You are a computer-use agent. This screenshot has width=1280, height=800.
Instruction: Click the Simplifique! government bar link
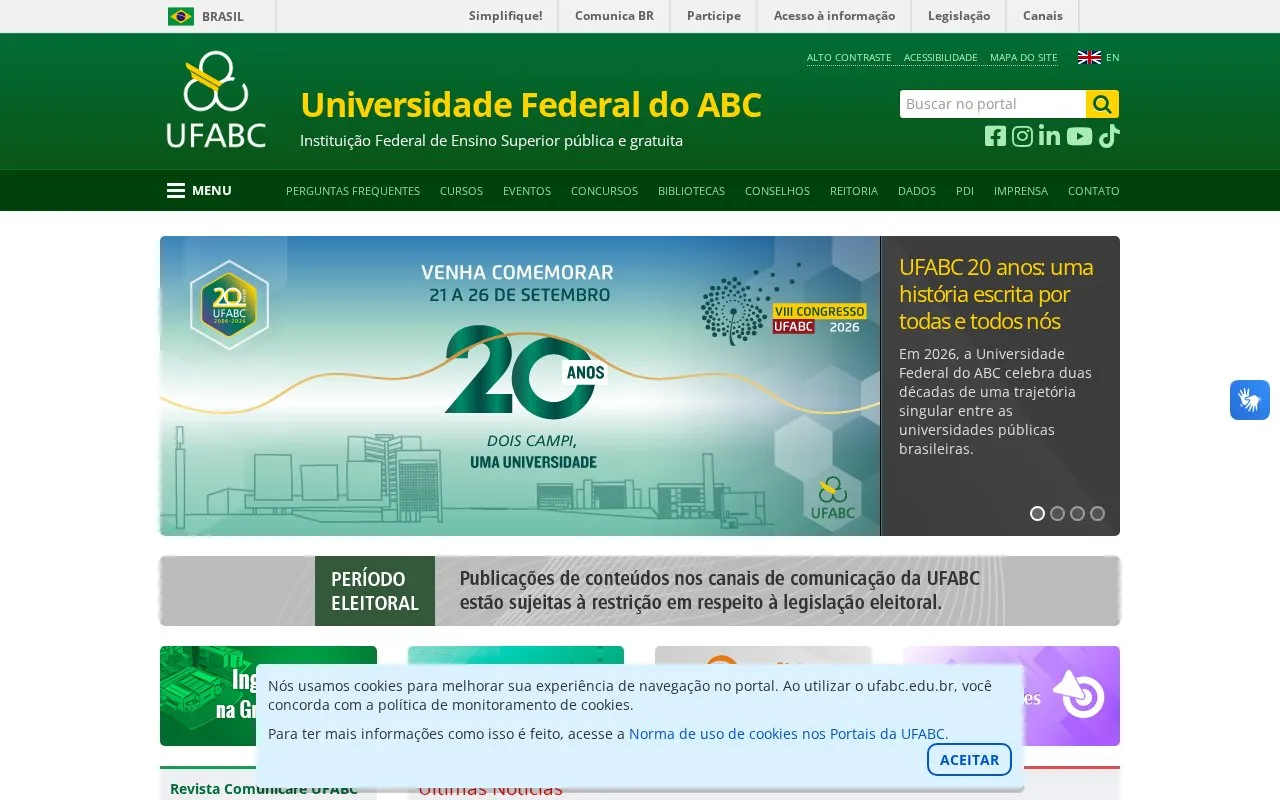[506, 16]
